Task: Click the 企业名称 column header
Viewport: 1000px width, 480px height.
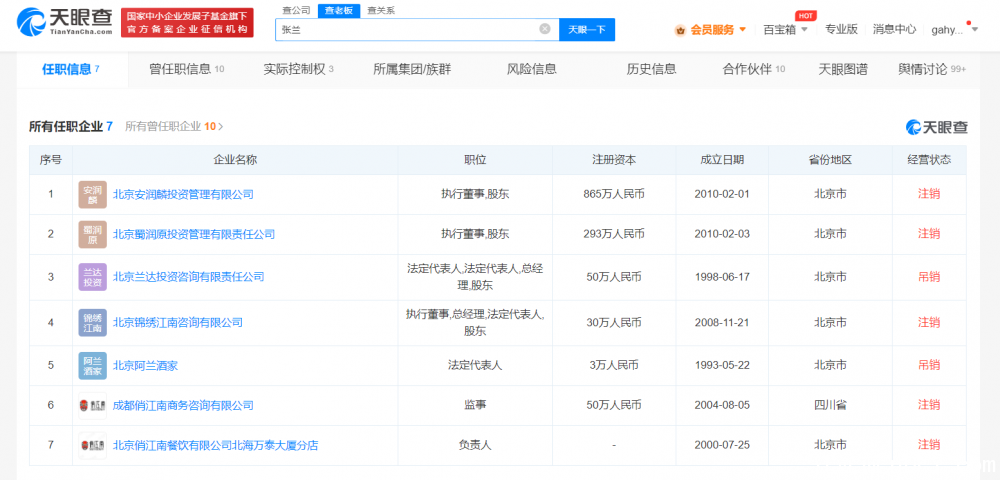Action: 235,160
